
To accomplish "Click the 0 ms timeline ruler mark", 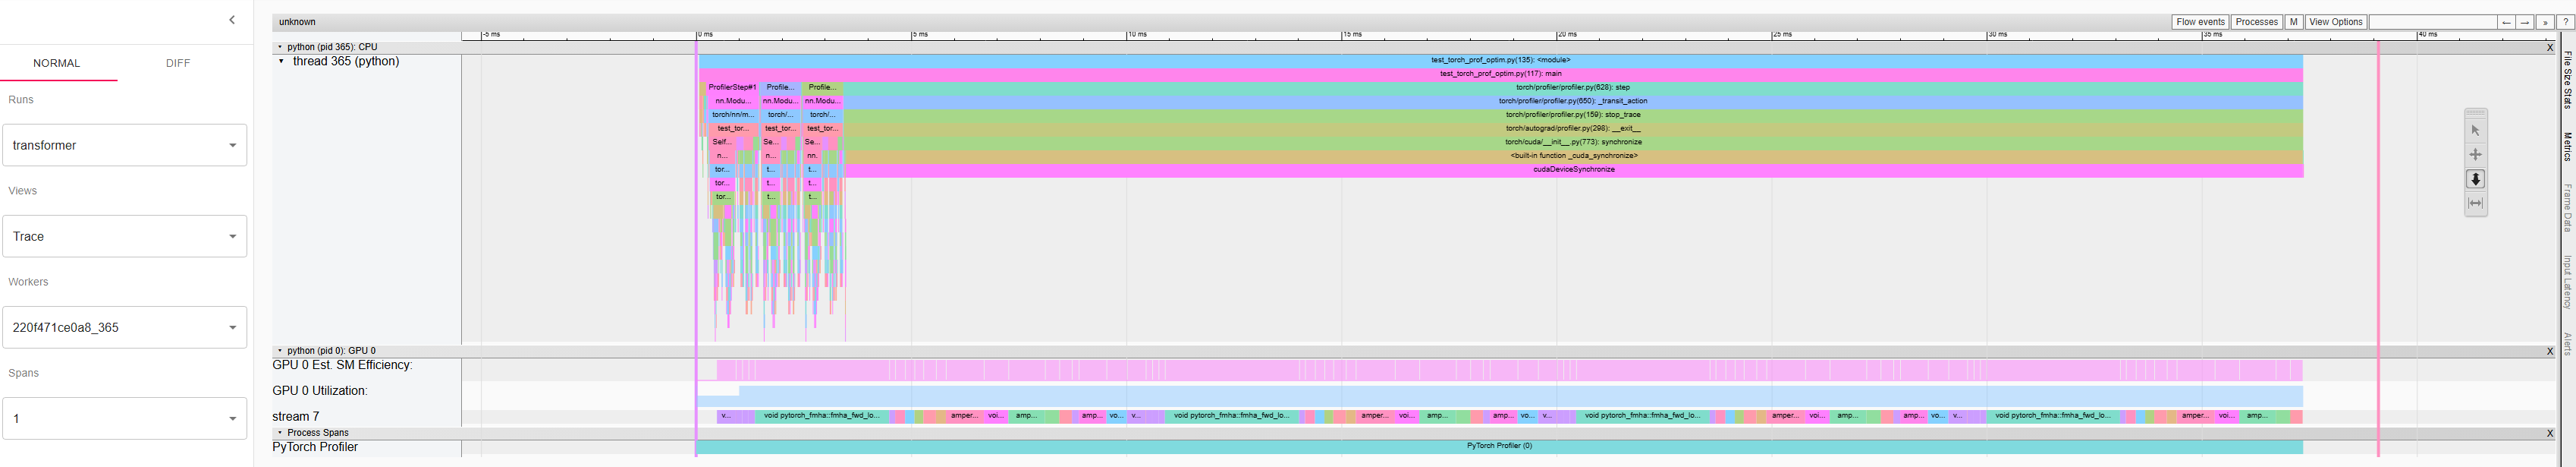I will 705,35.
